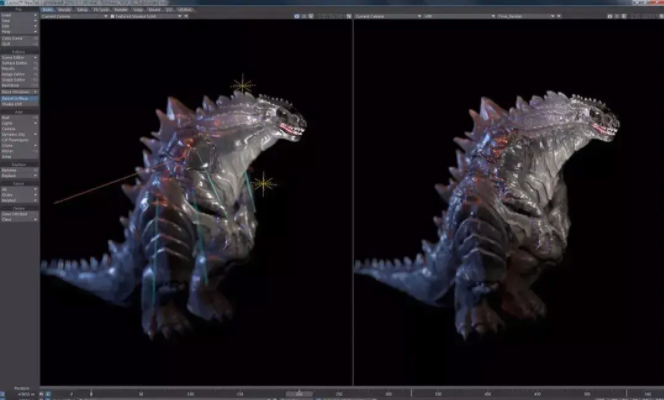Click the Mirror button
The height and width of the screenshot is (400, 664).
click(x=19, y=151)
